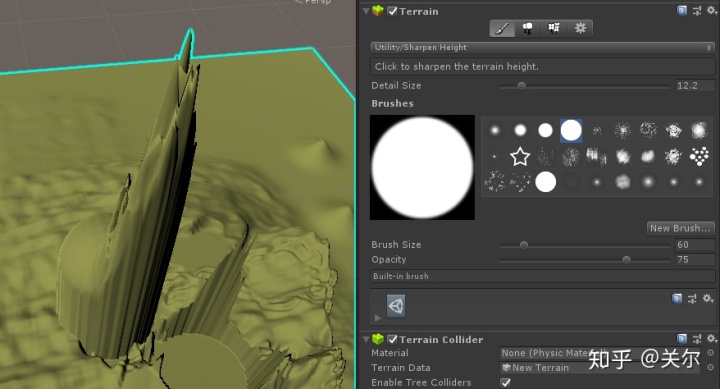Select the currently highlighted large round brush
The width and height of the screenshot is (720, 389).
pos(571,130)
